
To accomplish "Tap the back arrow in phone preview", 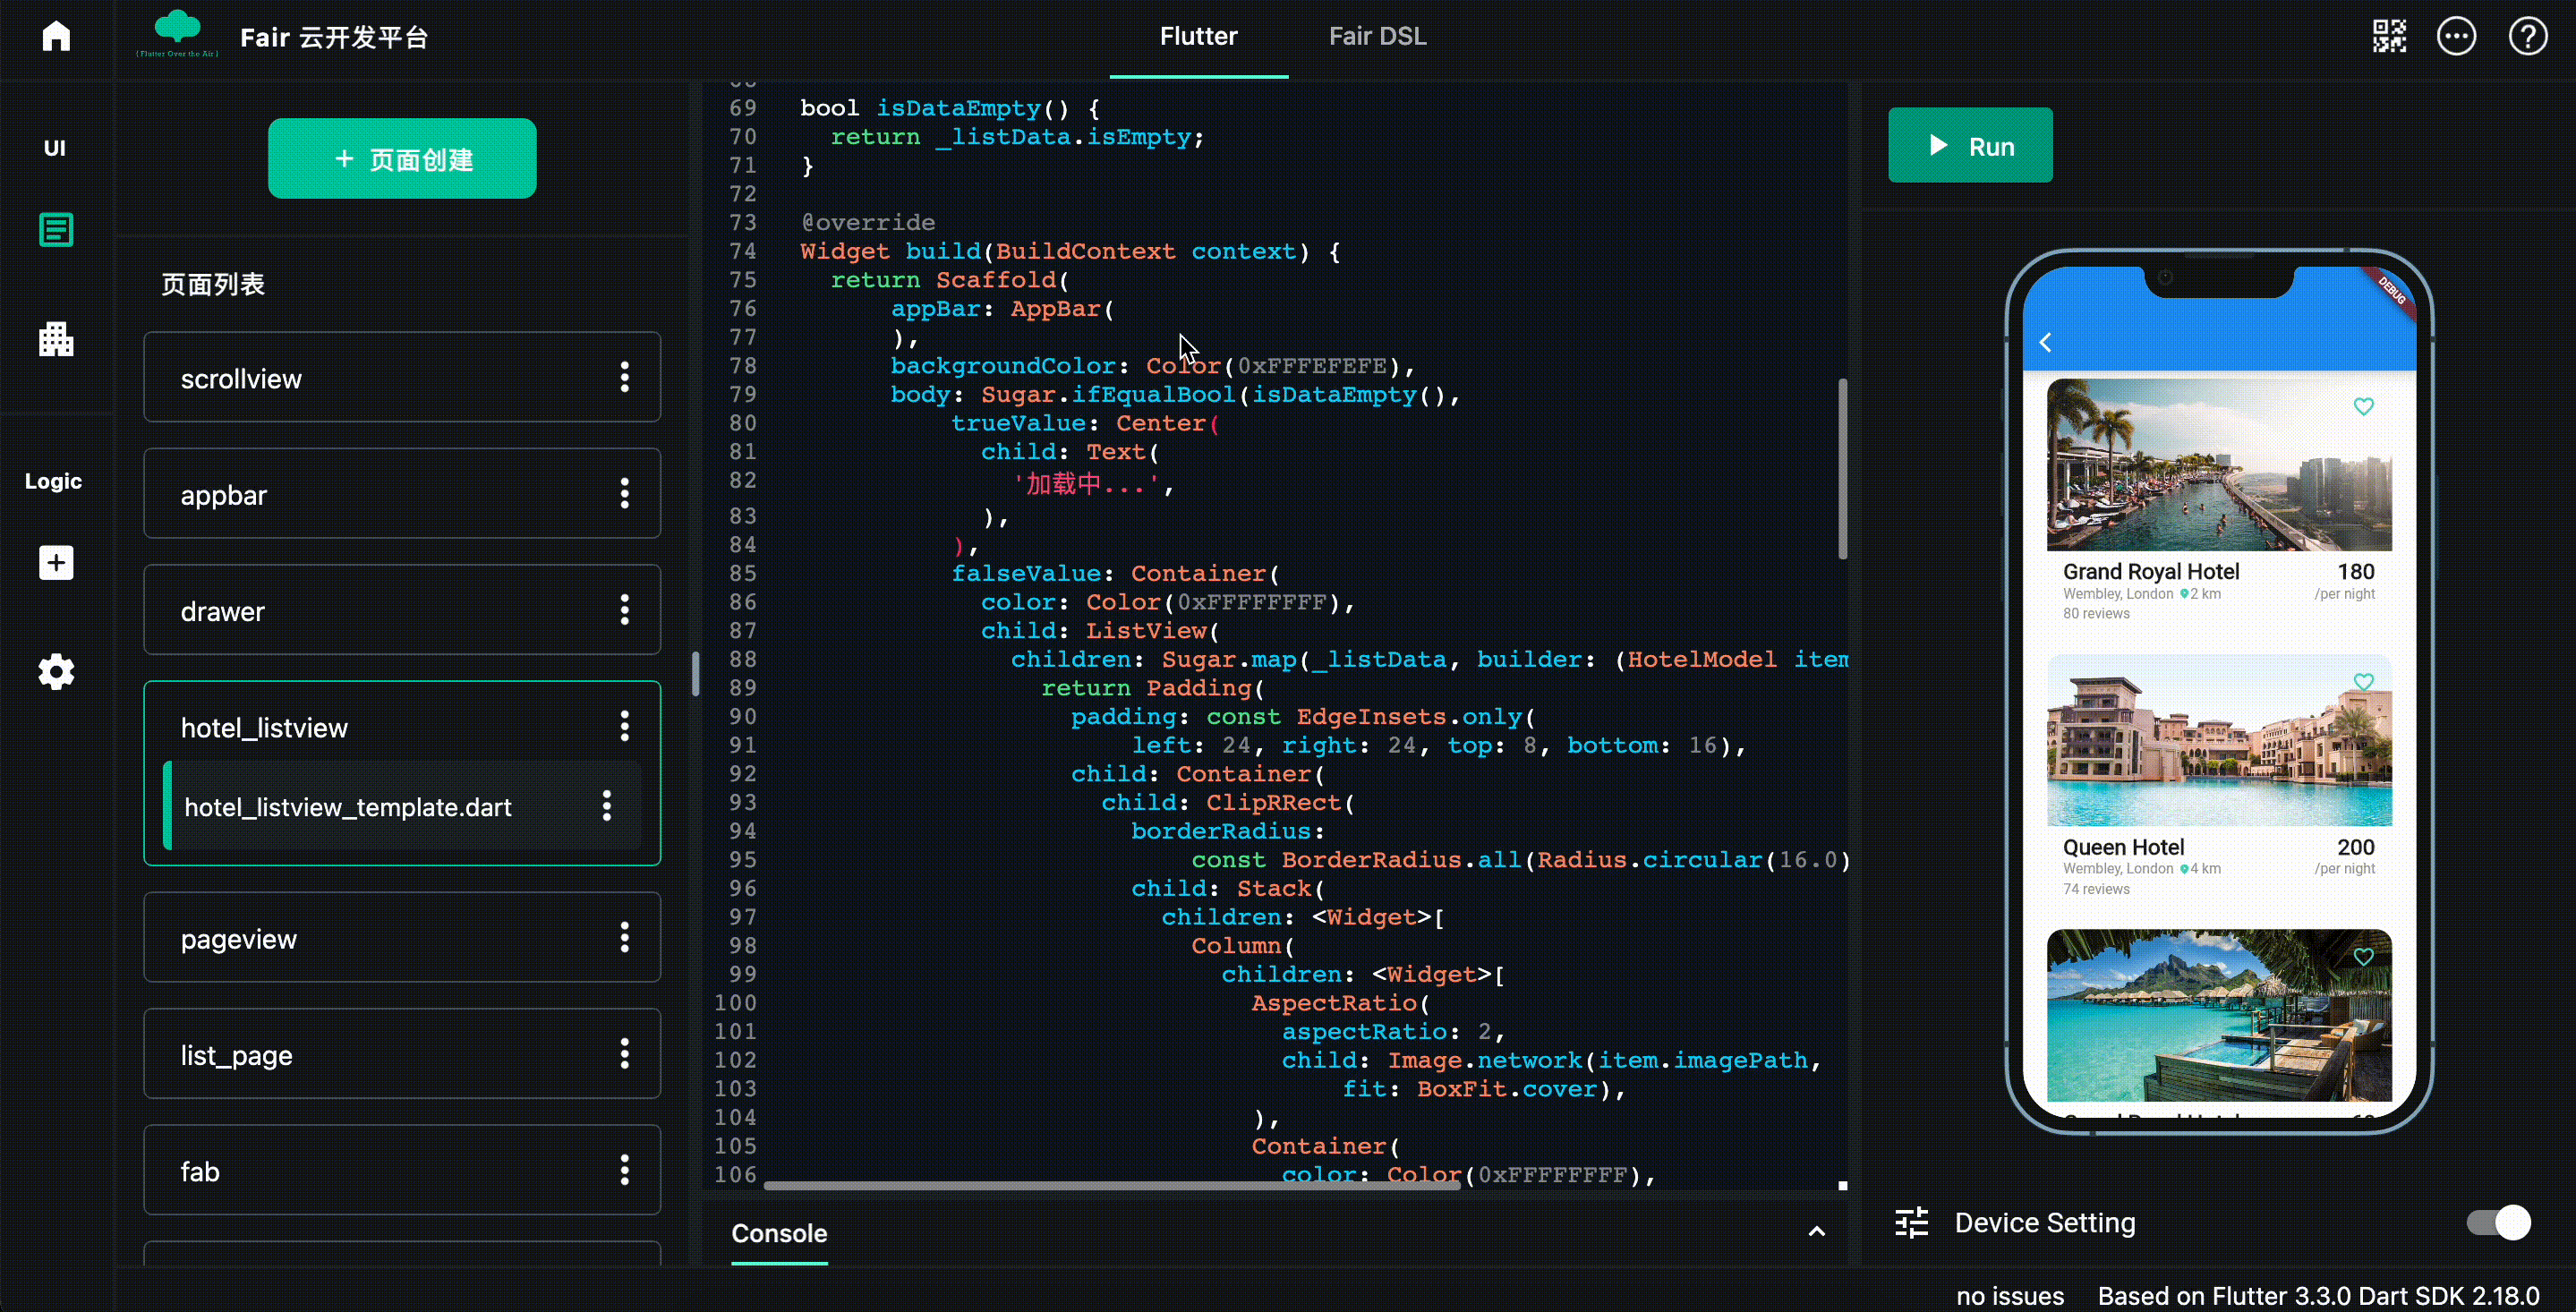I will pyautogui.click(x=2046, y=342).
